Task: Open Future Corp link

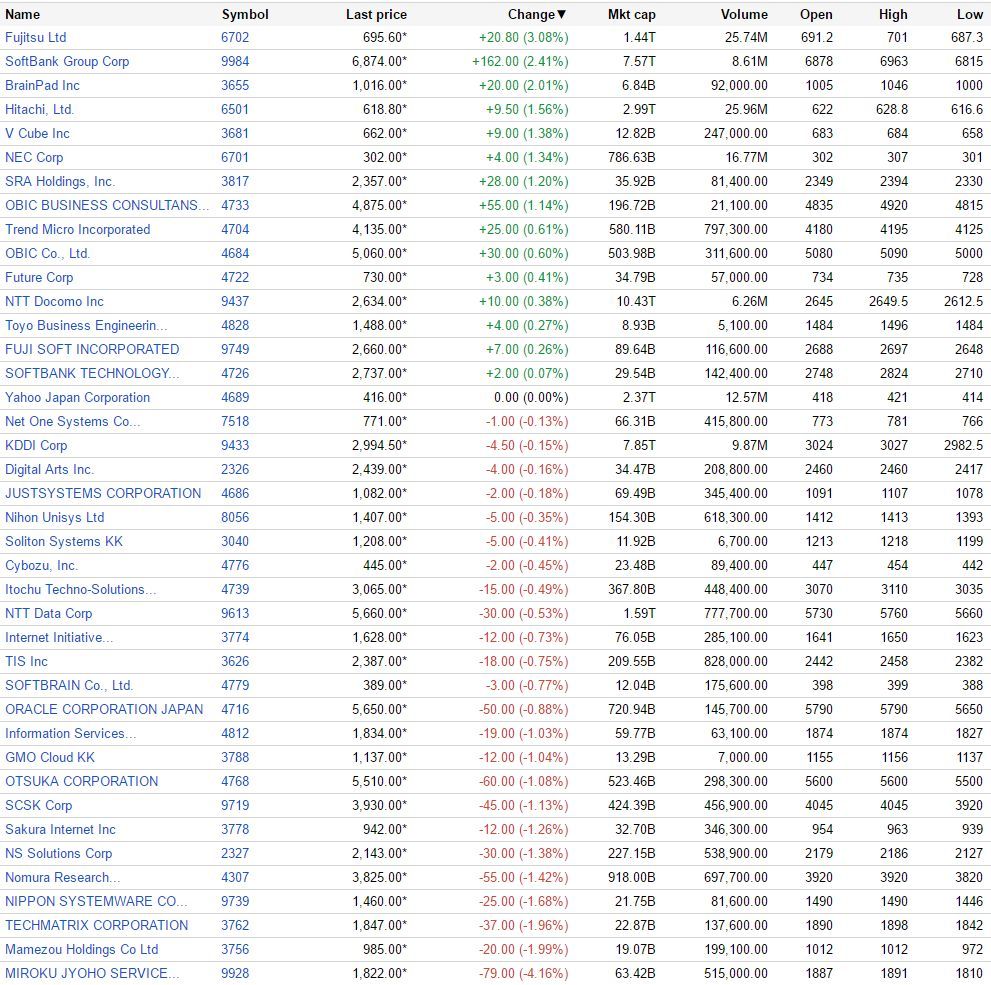Action: 39,277
